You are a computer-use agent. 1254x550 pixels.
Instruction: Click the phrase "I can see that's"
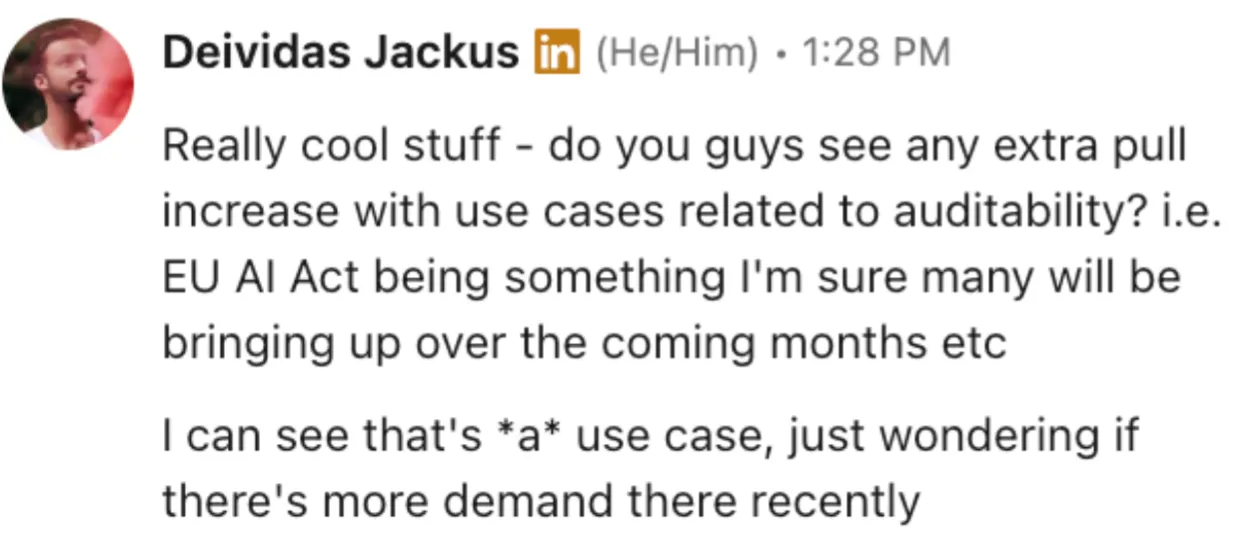pyautogui.click(x=325, y=436)
